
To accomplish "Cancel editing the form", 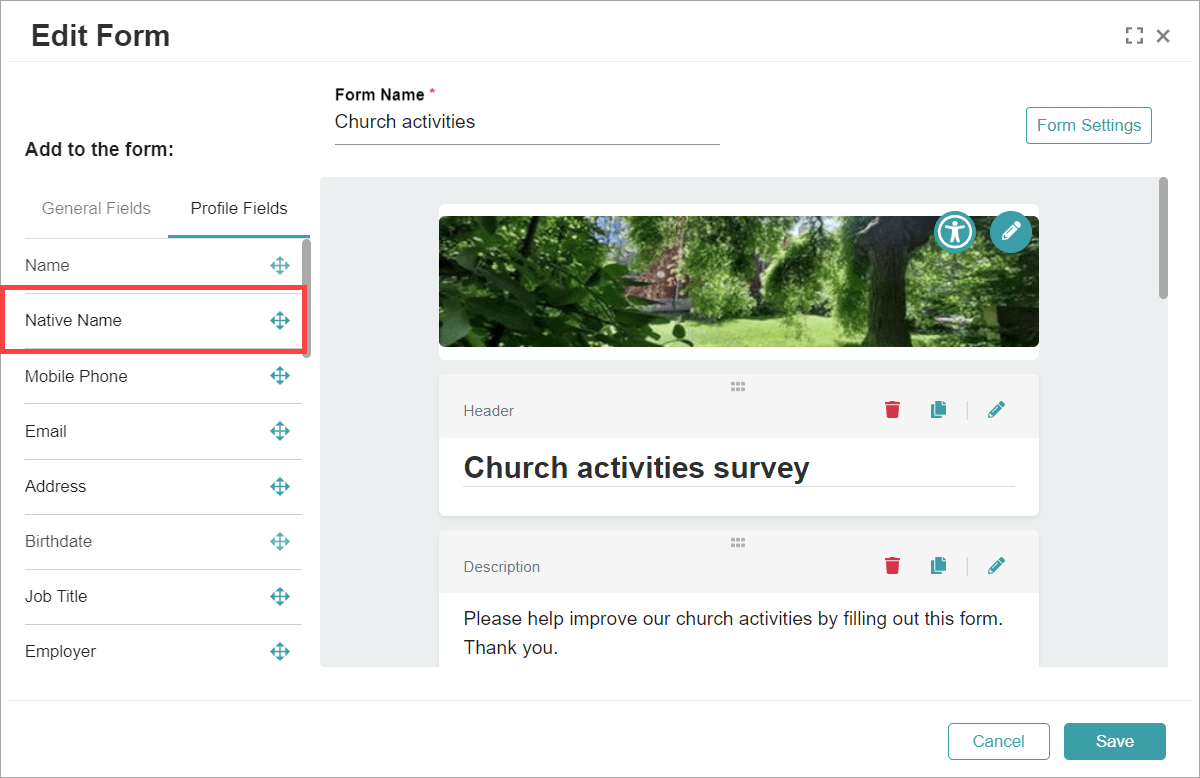I will point(999,742).
